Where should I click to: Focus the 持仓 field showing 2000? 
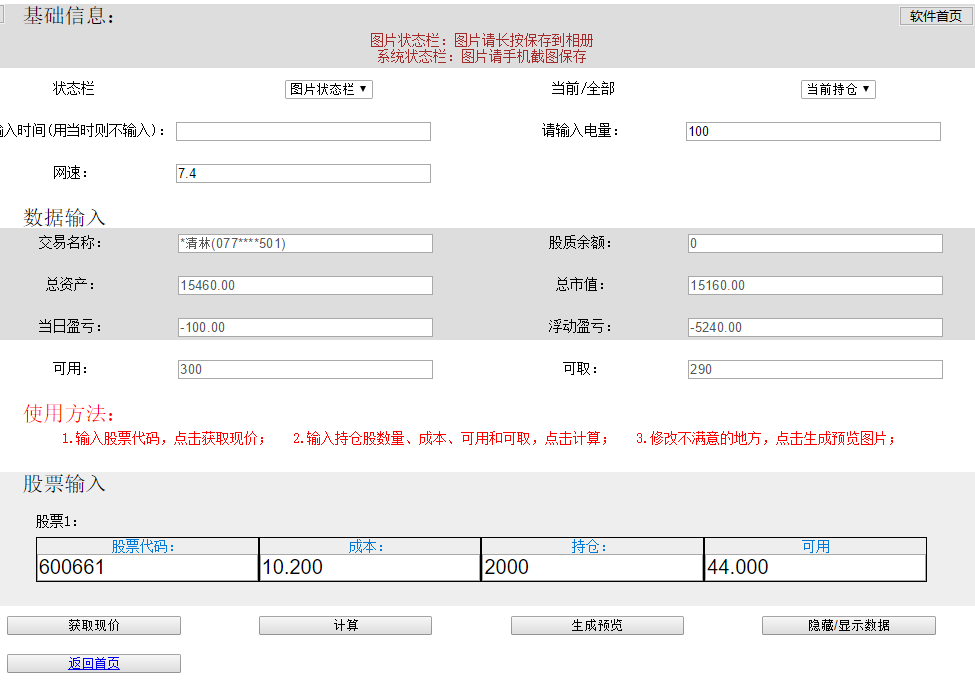(x=593, y=567)
